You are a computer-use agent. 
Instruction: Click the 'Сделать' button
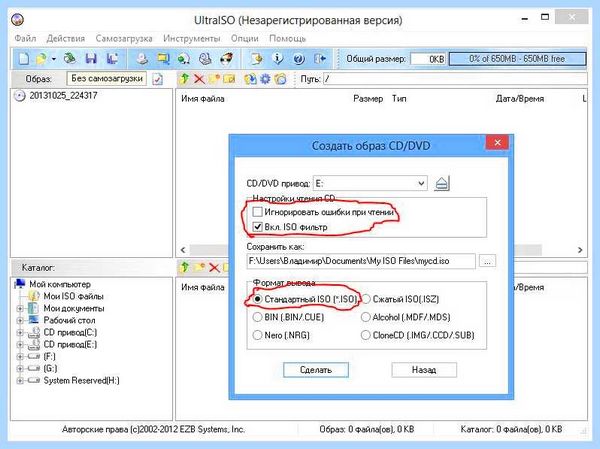(316, 370)
